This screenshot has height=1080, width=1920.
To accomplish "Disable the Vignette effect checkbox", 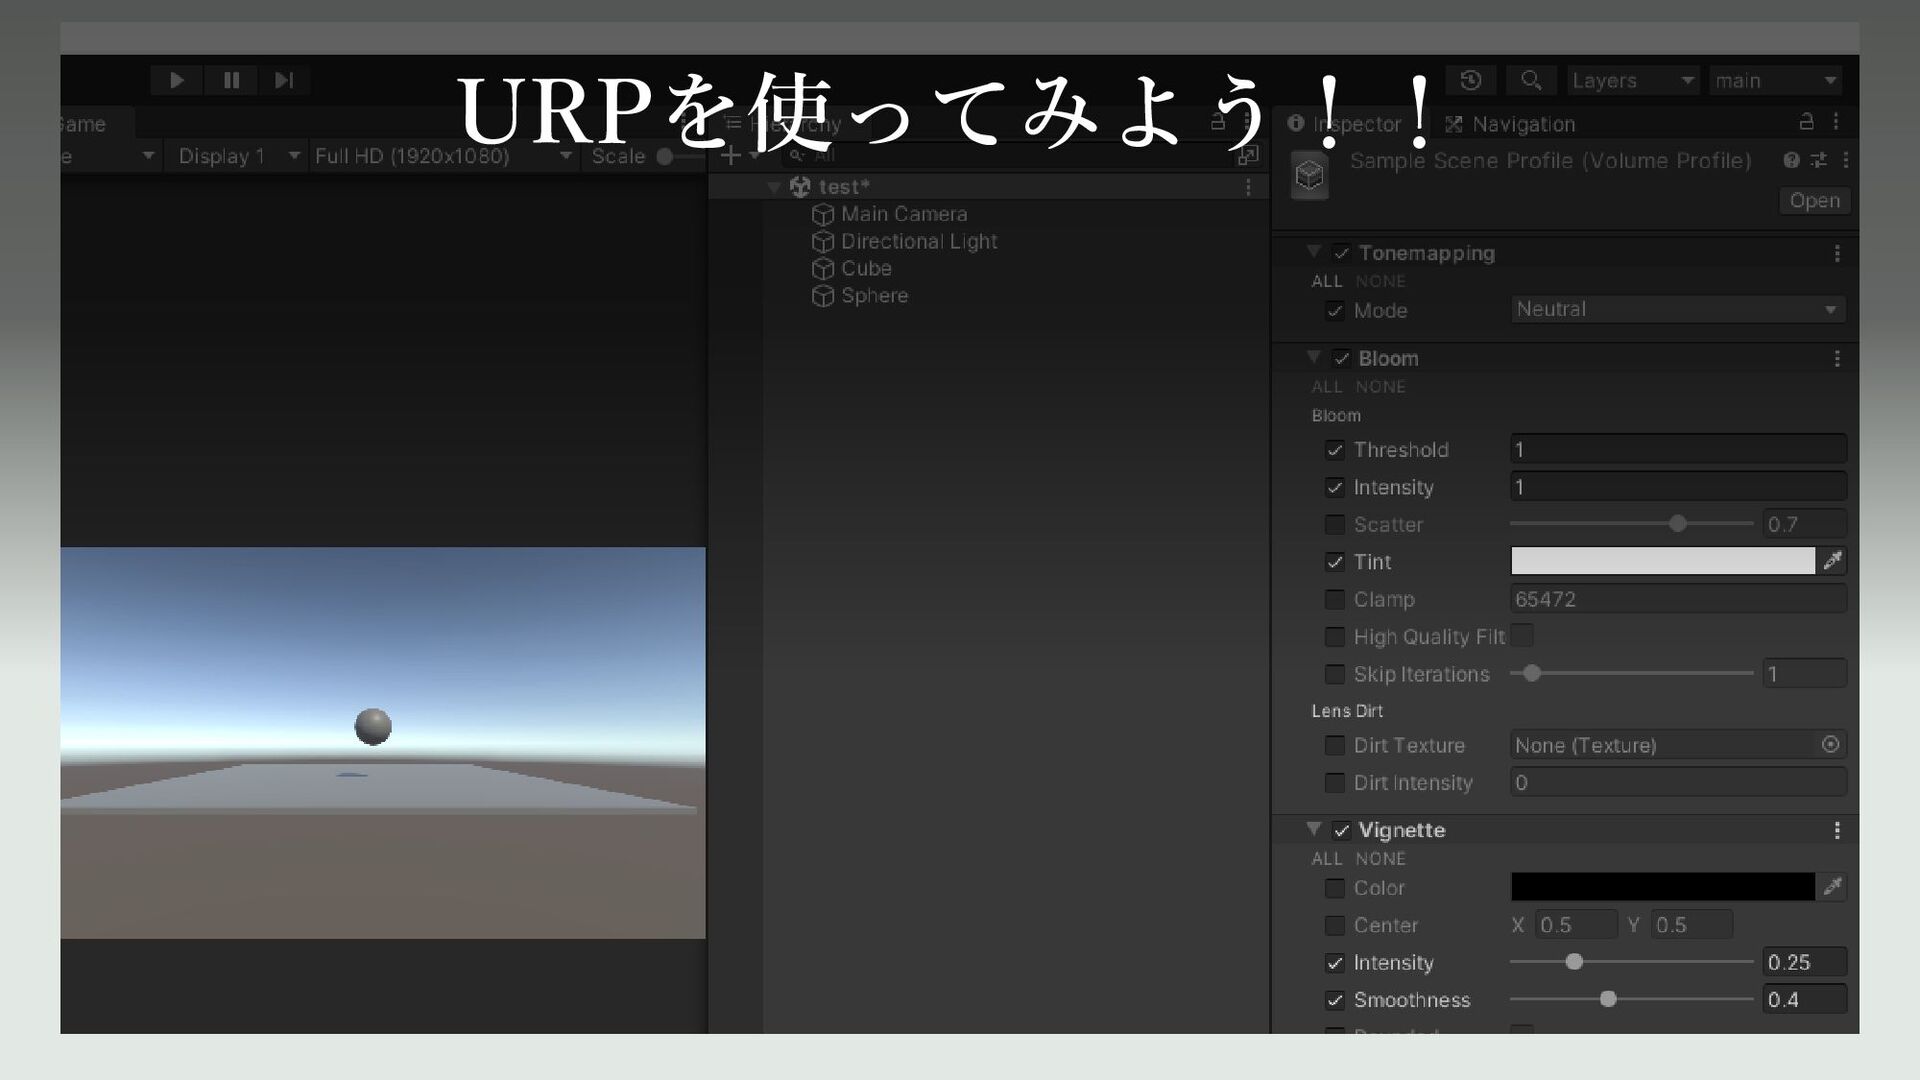I will click(x=1341, y=831).
